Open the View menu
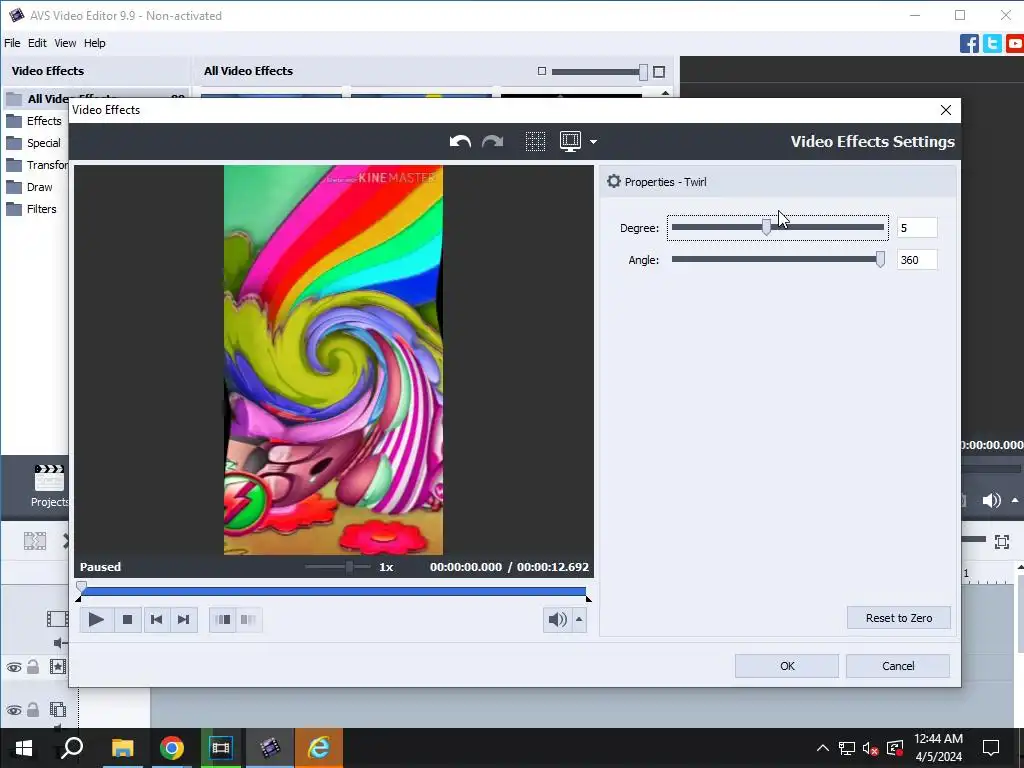 [65, 43]
